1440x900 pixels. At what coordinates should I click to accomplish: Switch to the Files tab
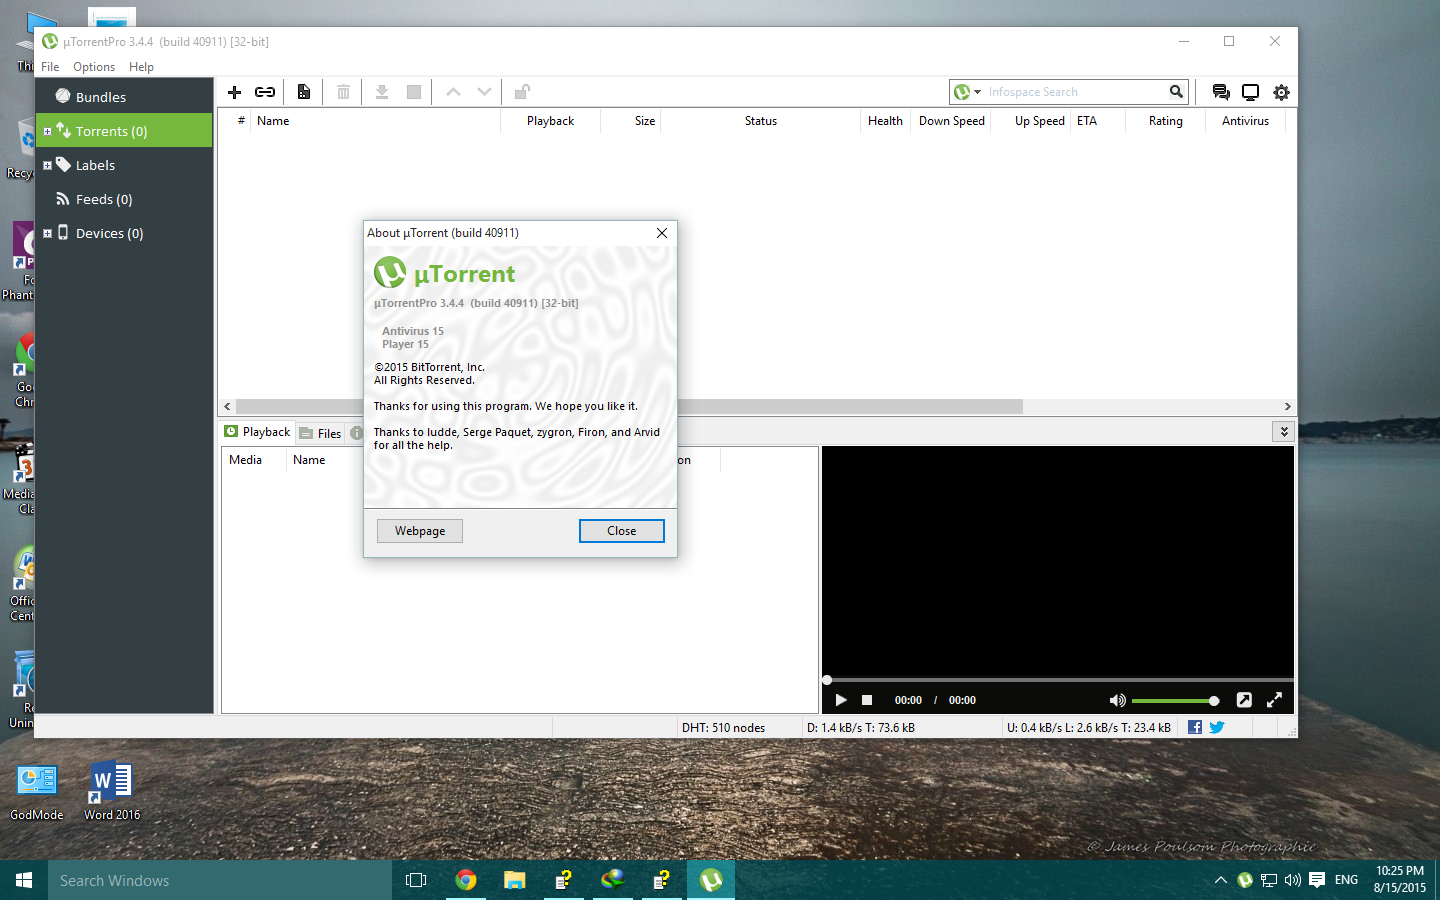[320, 433]
